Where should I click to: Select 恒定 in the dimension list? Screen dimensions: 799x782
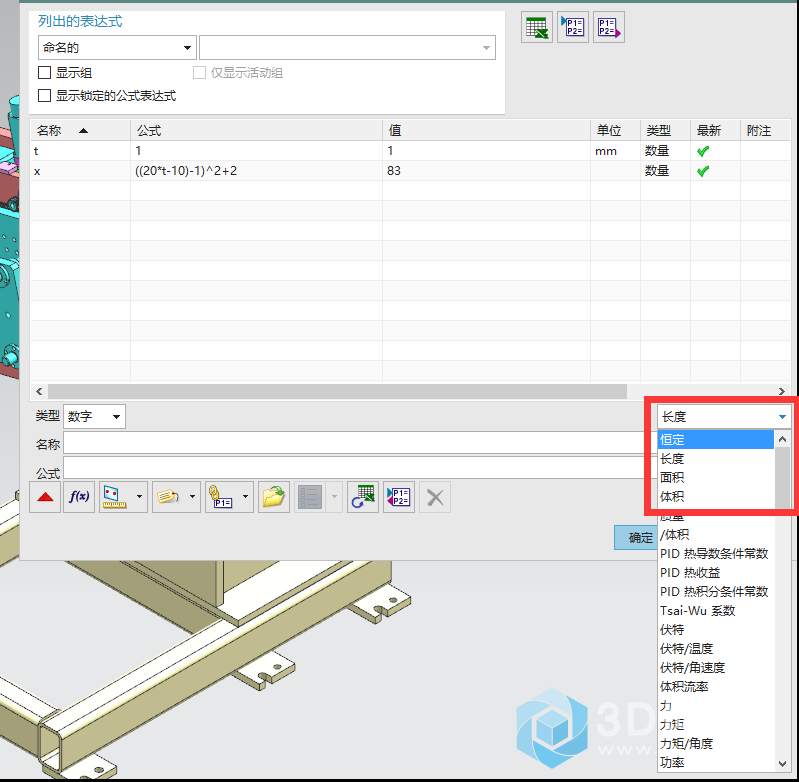coord(716,440)
